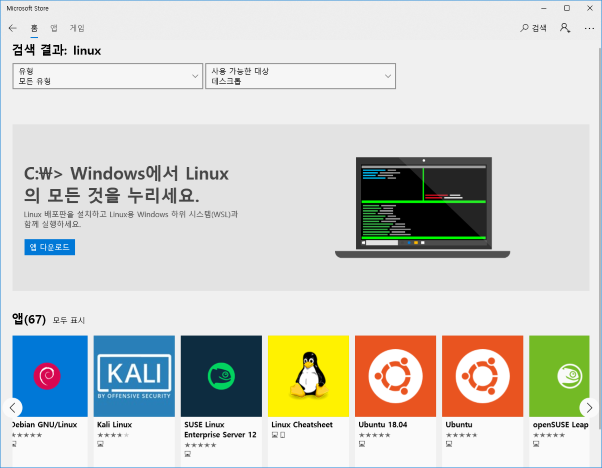Viewport: 602px width, 468px height.
Task: Click the PC device icon under openSUSE Leap
Action: [536, 444]
